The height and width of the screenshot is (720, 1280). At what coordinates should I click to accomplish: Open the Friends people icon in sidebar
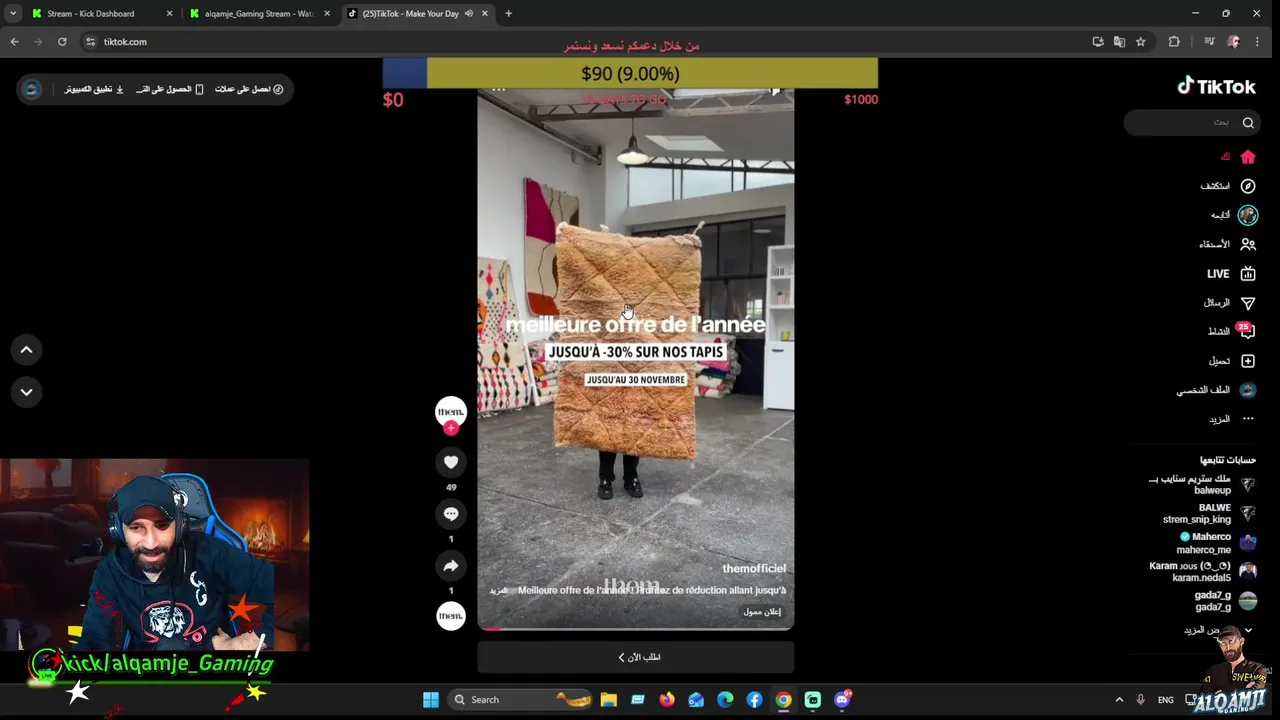coord(1248,244)
